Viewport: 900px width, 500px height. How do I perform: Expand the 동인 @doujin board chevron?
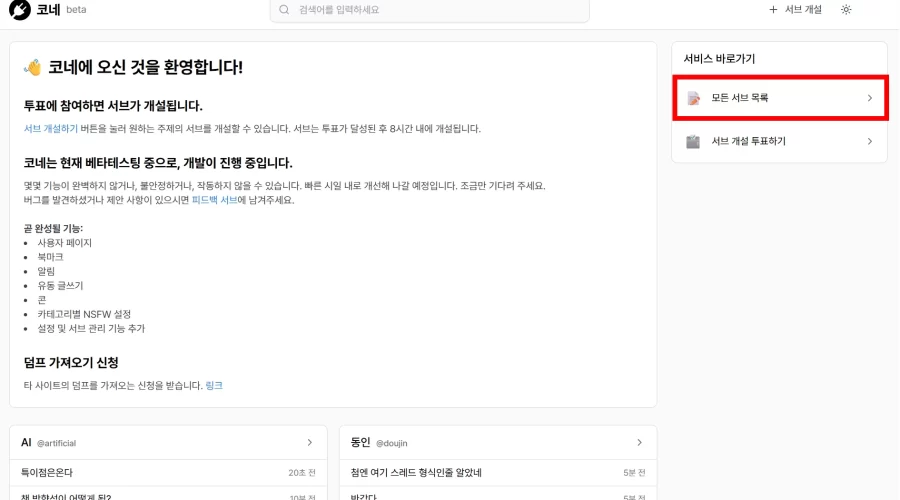point(639,443)
